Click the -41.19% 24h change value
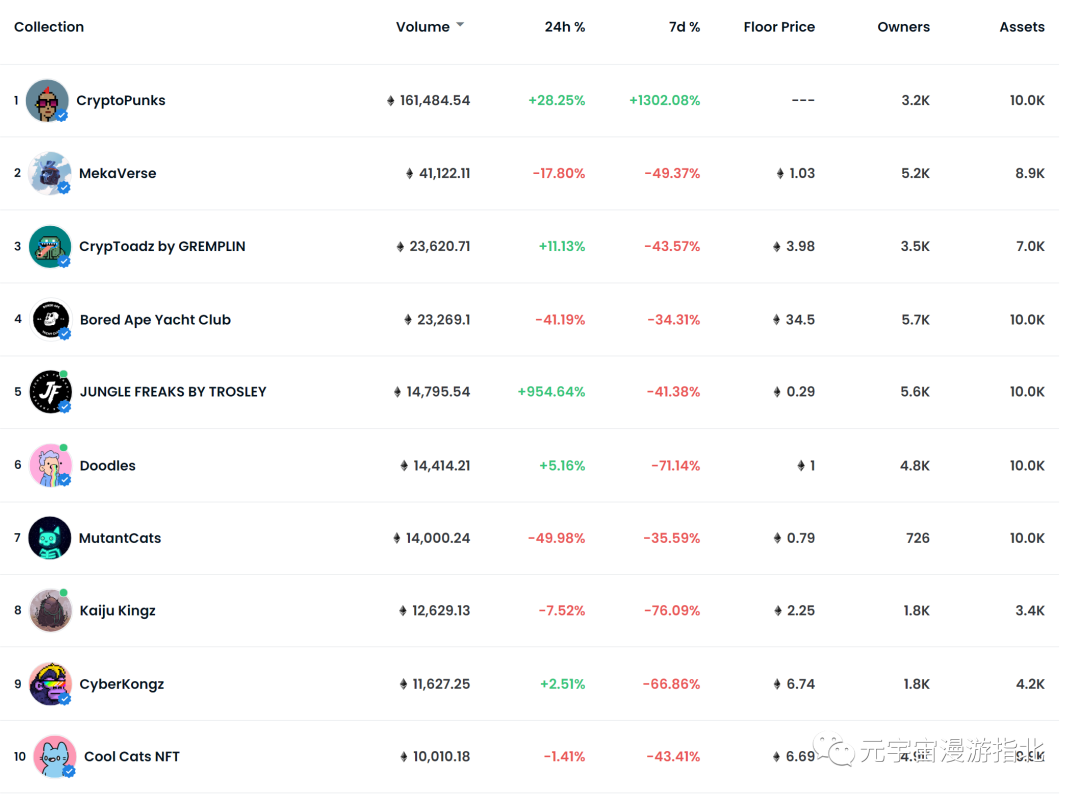1080x798 pixels. click(560, 319)
